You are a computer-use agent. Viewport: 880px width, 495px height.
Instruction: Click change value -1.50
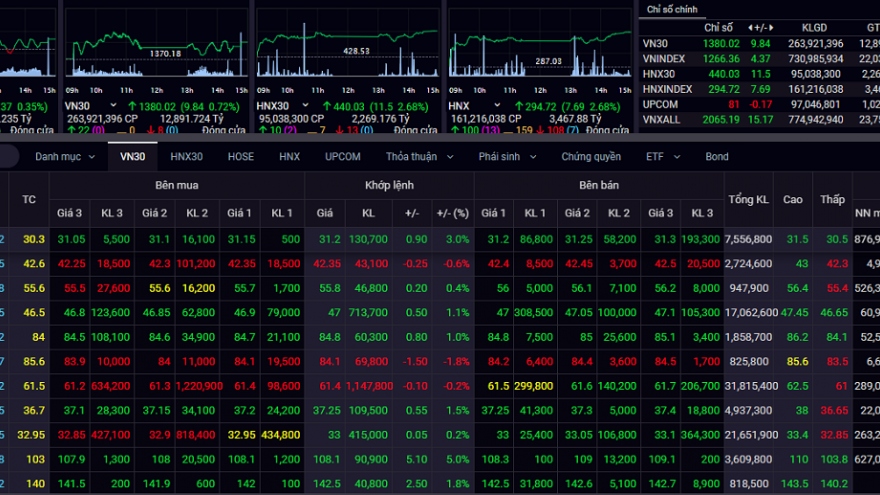[415, 361]
